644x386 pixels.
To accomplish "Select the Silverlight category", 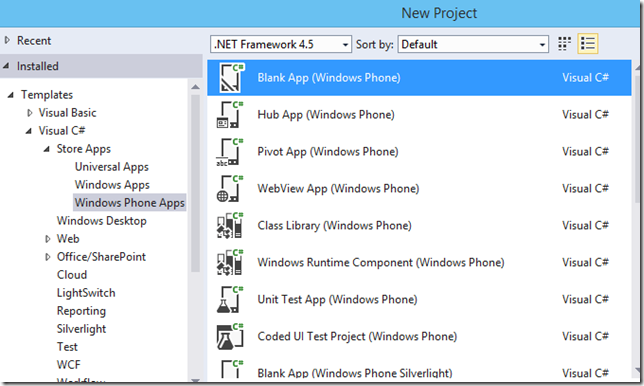I will click(81, 329).
